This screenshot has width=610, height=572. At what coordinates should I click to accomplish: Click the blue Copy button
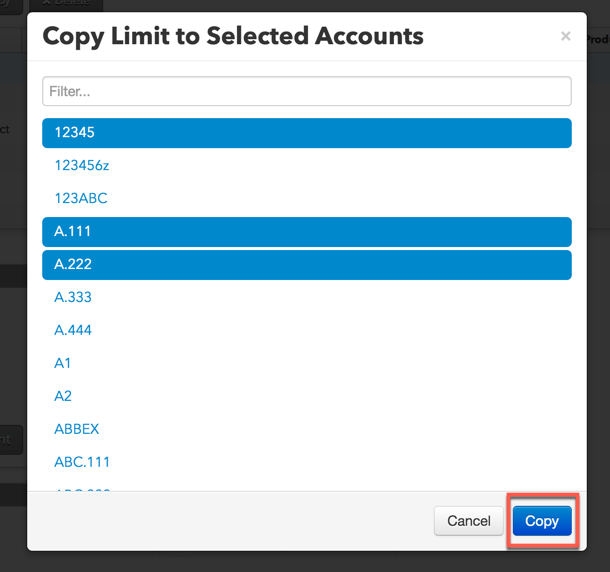(x=542, y=521)
